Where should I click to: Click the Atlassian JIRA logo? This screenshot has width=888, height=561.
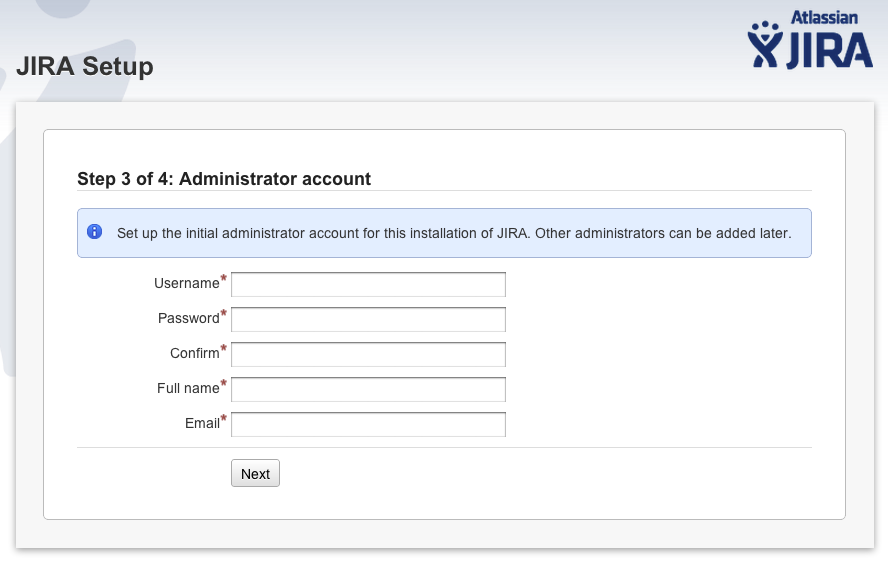point(810,40)
